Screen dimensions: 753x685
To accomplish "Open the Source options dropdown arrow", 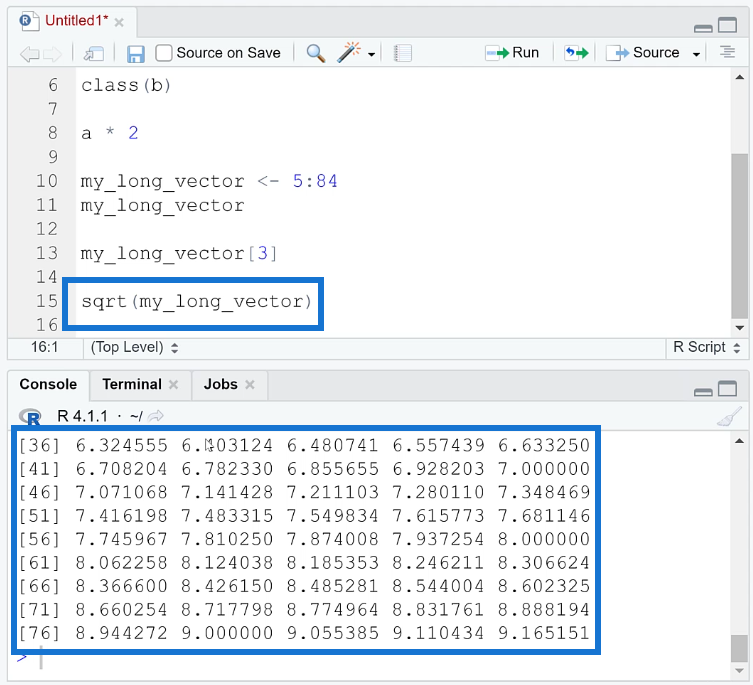I will [696, 54].
